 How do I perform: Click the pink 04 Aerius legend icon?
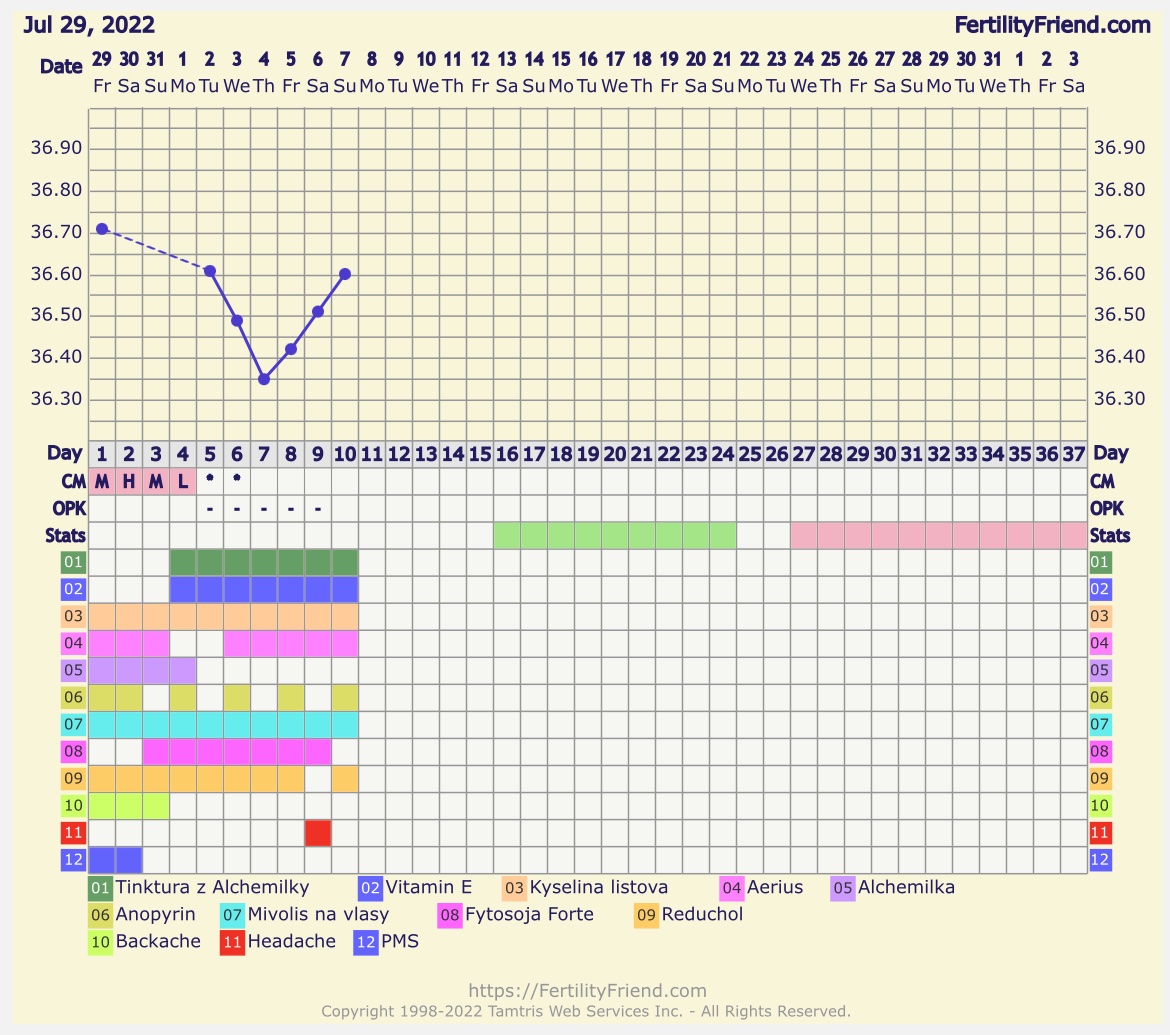pyautogui.click(x=732, y=888)
